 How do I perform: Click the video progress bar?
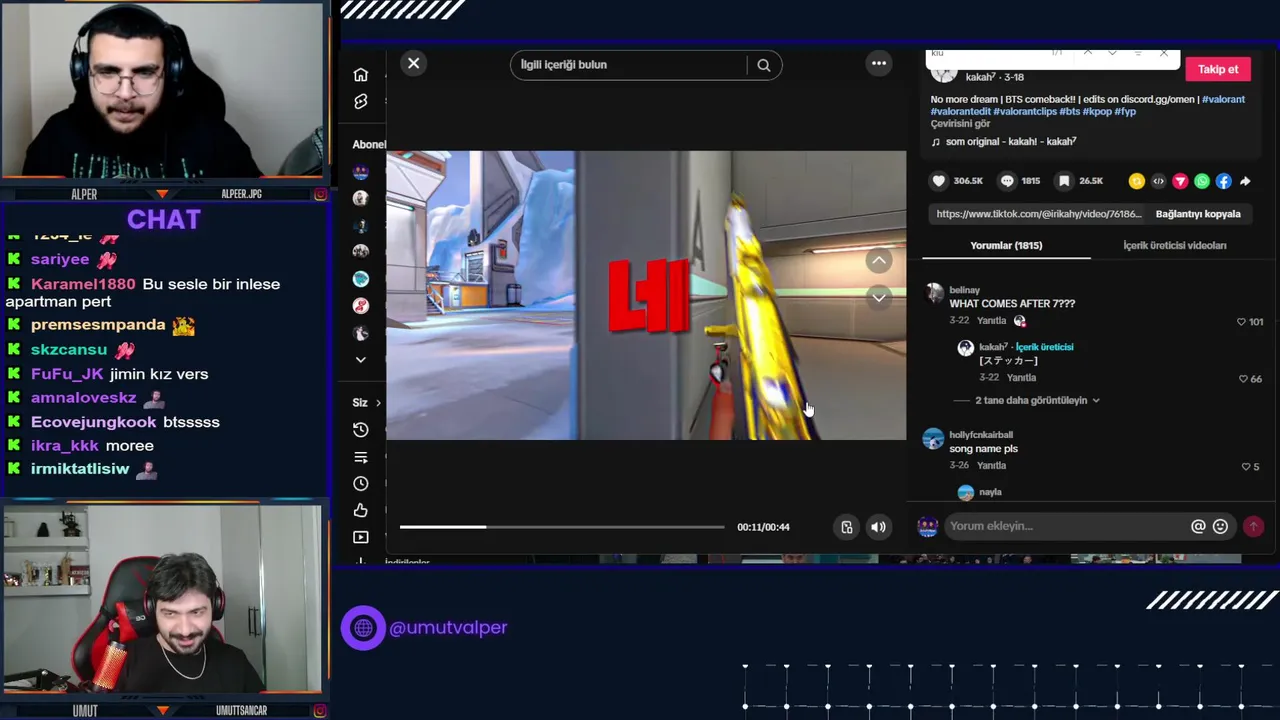click(562, 527)
